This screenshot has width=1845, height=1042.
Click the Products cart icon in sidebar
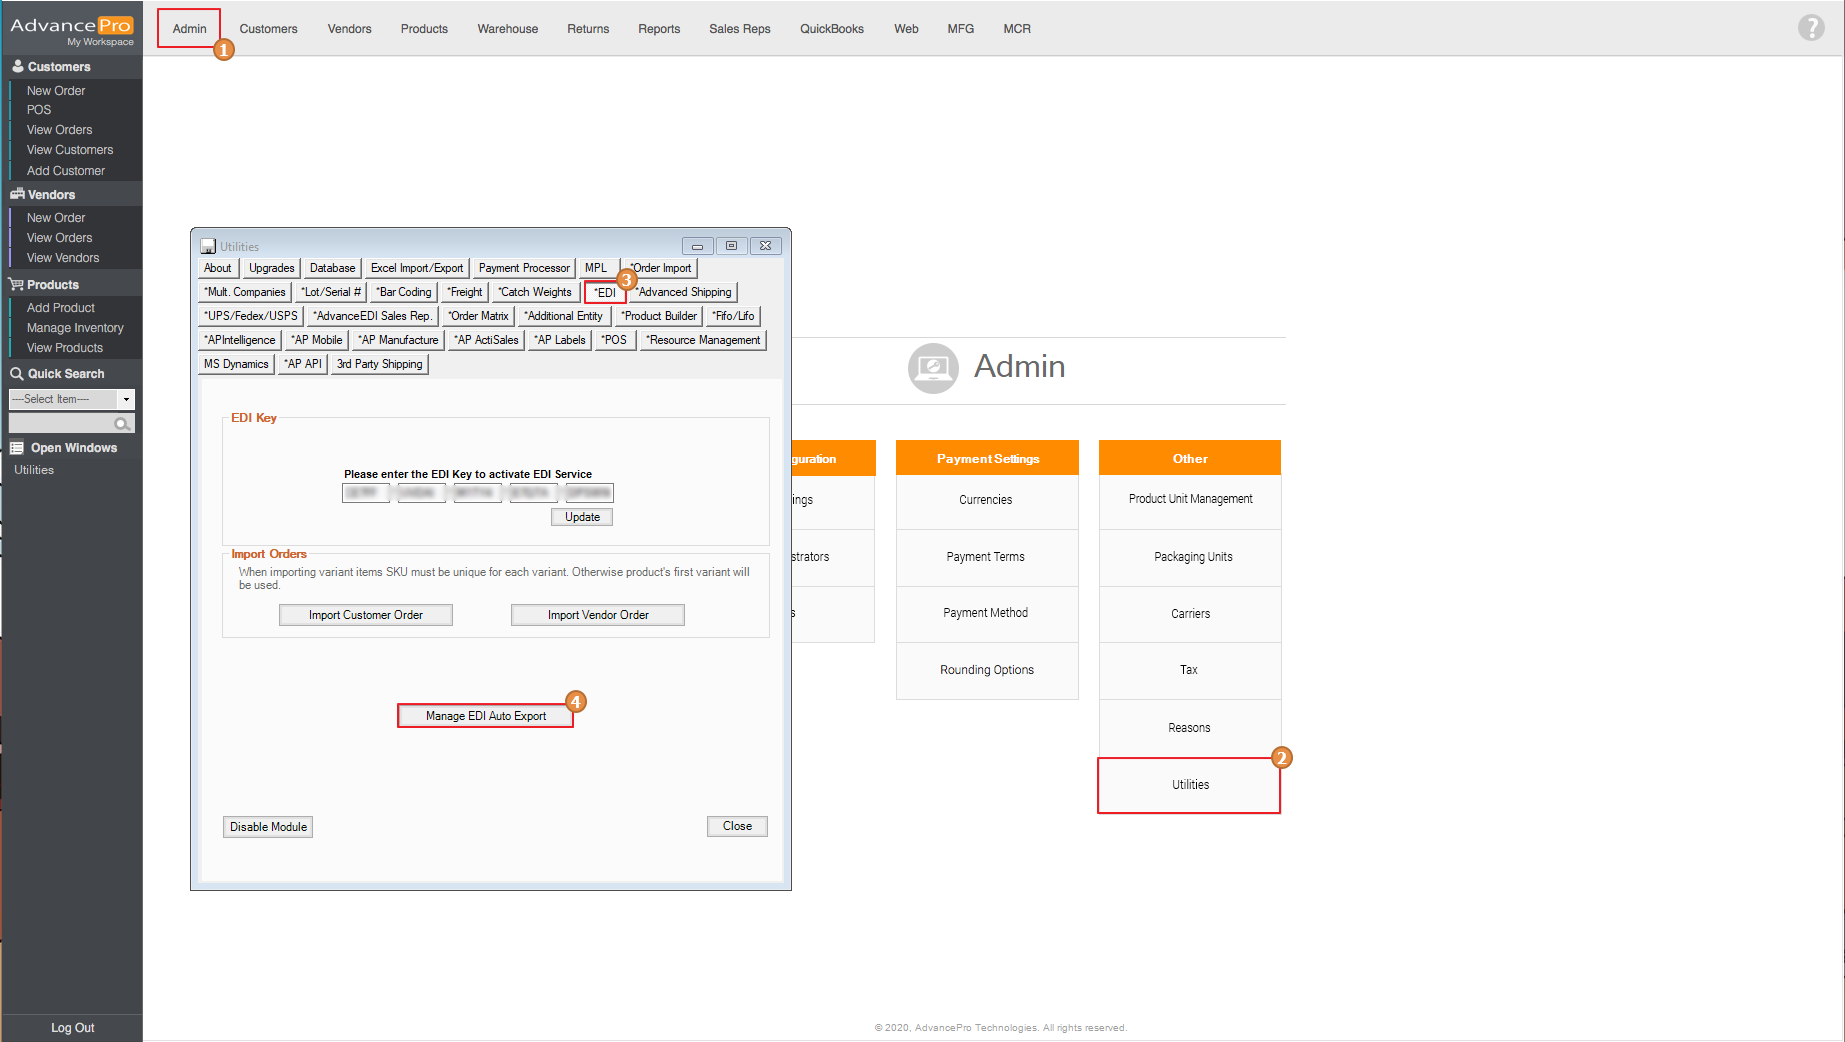(17, 285)
